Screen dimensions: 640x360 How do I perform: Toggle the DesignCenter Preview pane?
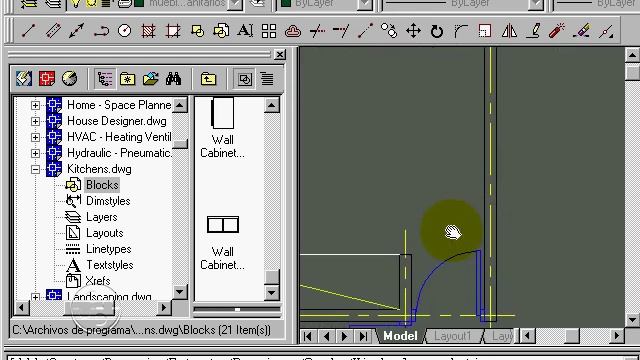tap(244, 78)
